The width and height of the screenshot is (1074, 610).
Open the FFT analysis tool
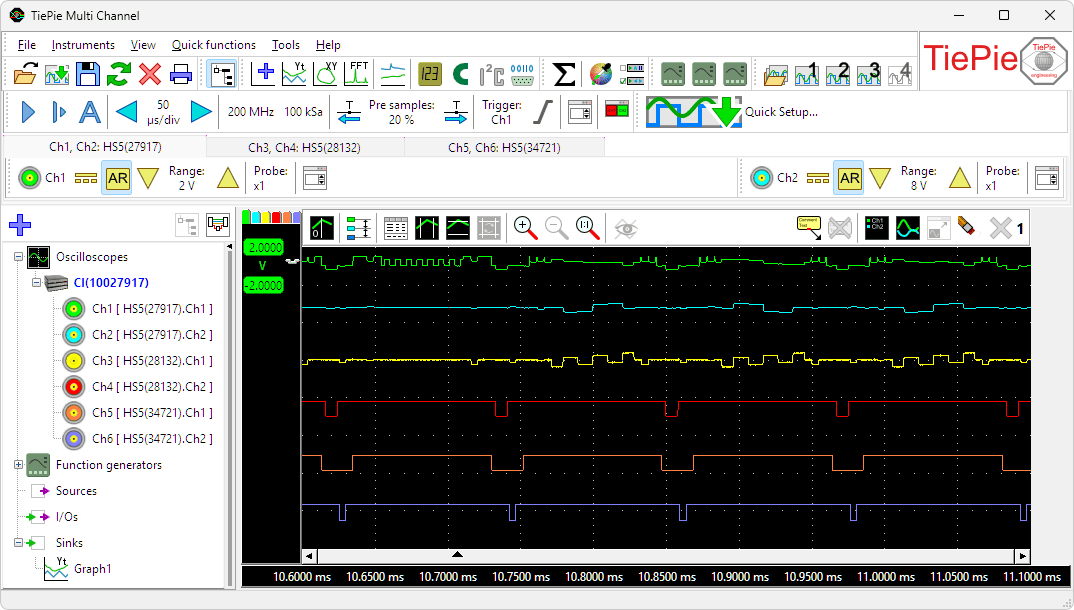[358, 73]
